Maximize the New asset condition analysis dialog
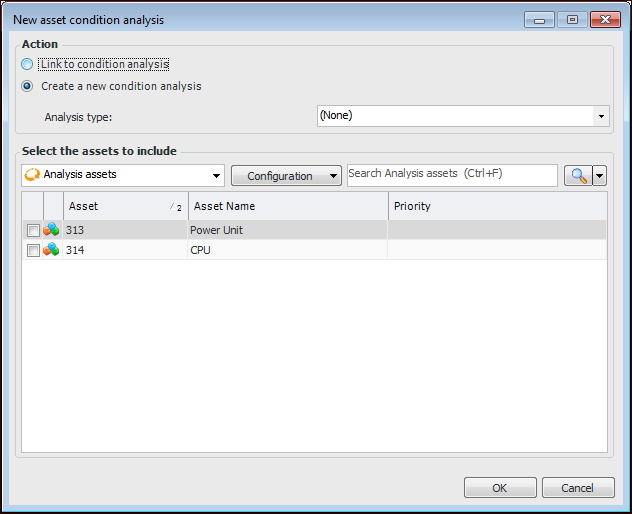This screenshot has height=514, width=632. point(572,20)
